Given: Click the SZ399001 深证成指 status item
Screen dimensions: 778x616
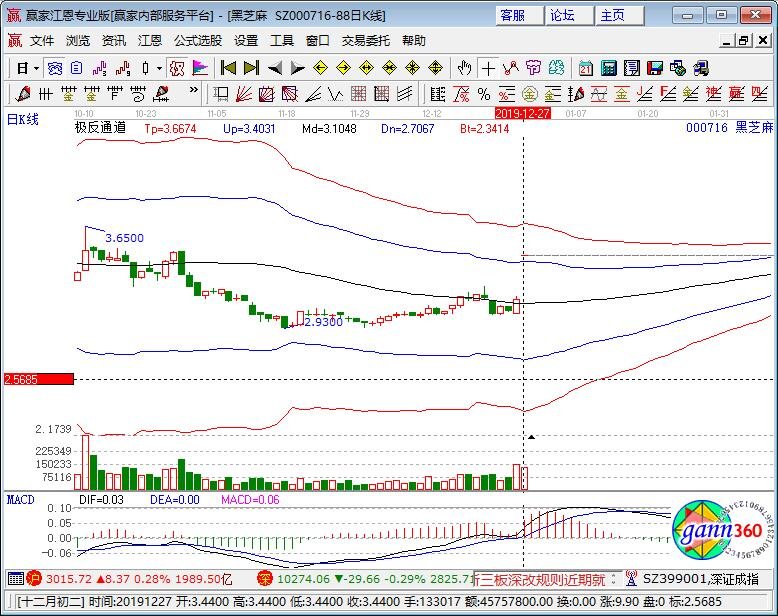Looking at the screenshot, I should pyautogui.click(x=700, y=579).
